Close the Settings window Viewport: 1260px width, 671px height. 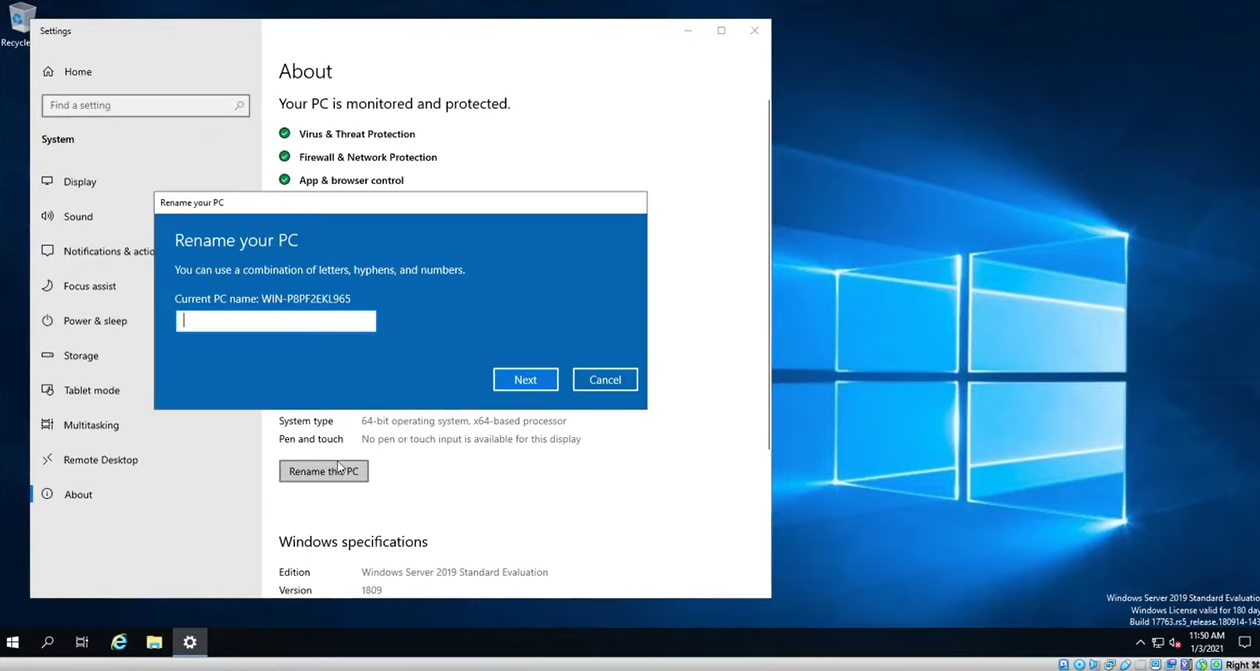[x=755, y=31]
